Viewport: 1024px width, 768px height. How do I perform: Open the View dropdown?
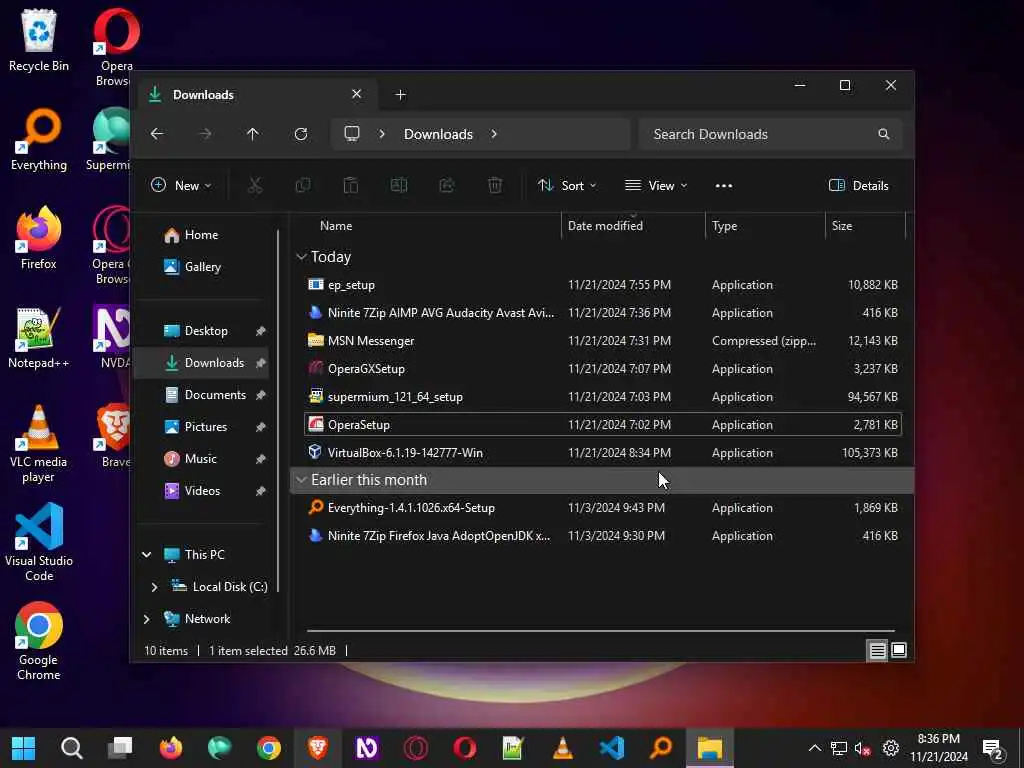656,185
